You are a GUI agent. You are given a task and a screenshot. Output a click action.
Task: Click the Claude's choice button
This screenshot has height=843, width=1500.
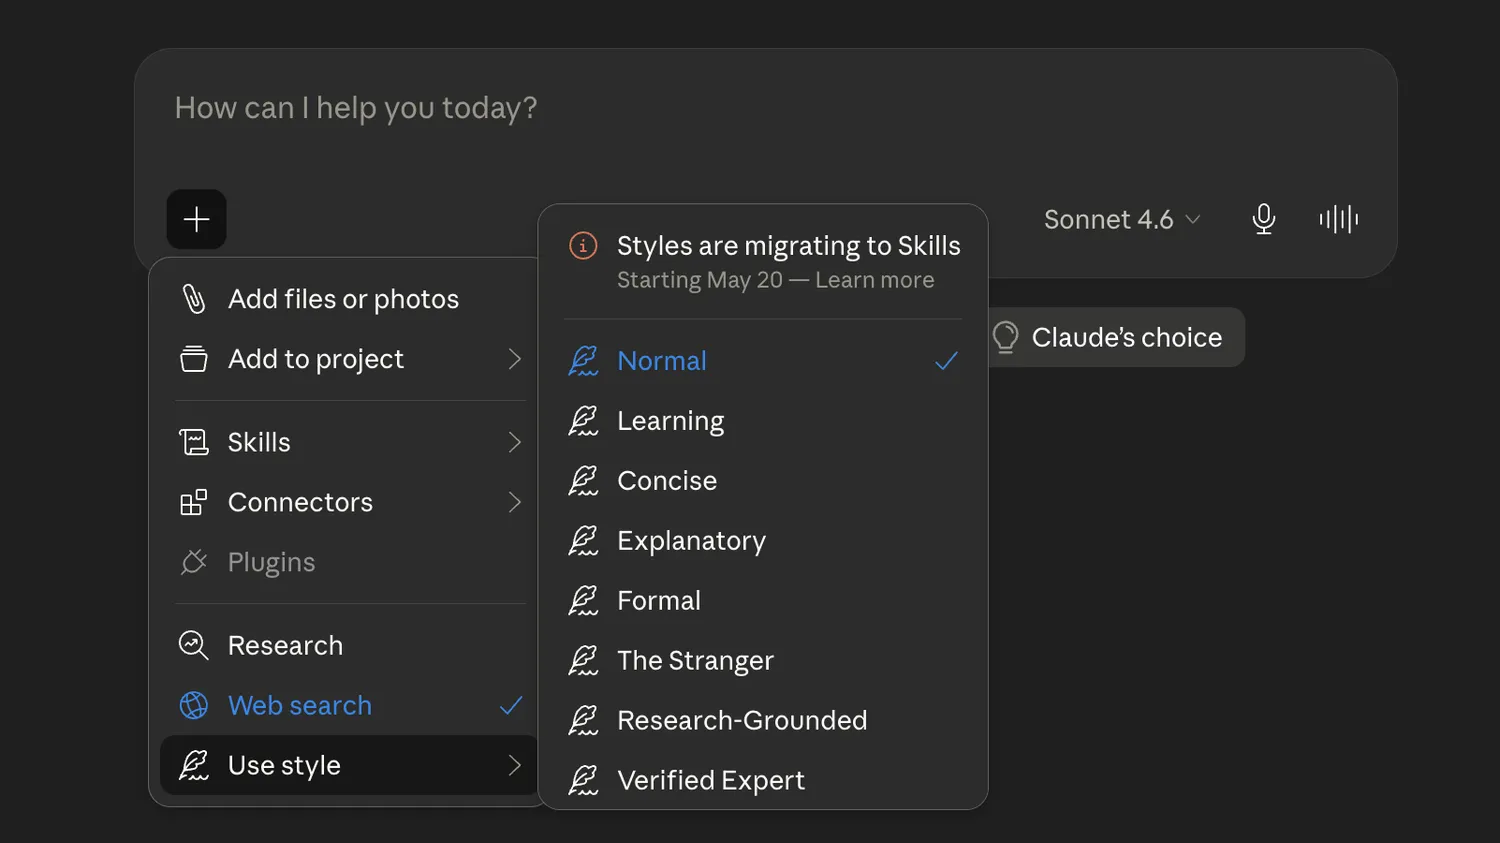(1115, 337)
